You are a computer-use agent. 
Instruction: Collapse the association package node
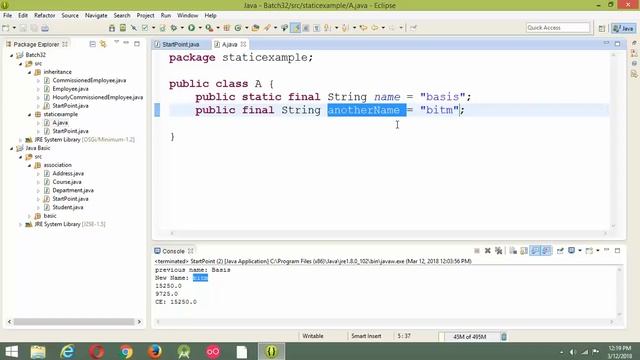(x=29, y=165)
